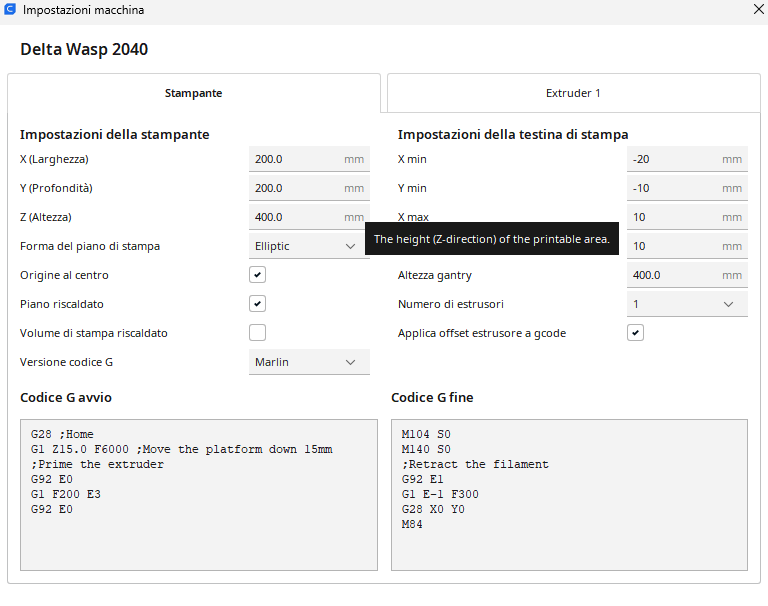Close the Impostazioni macchina window
The image size is (768, 606).
[759, 9]
